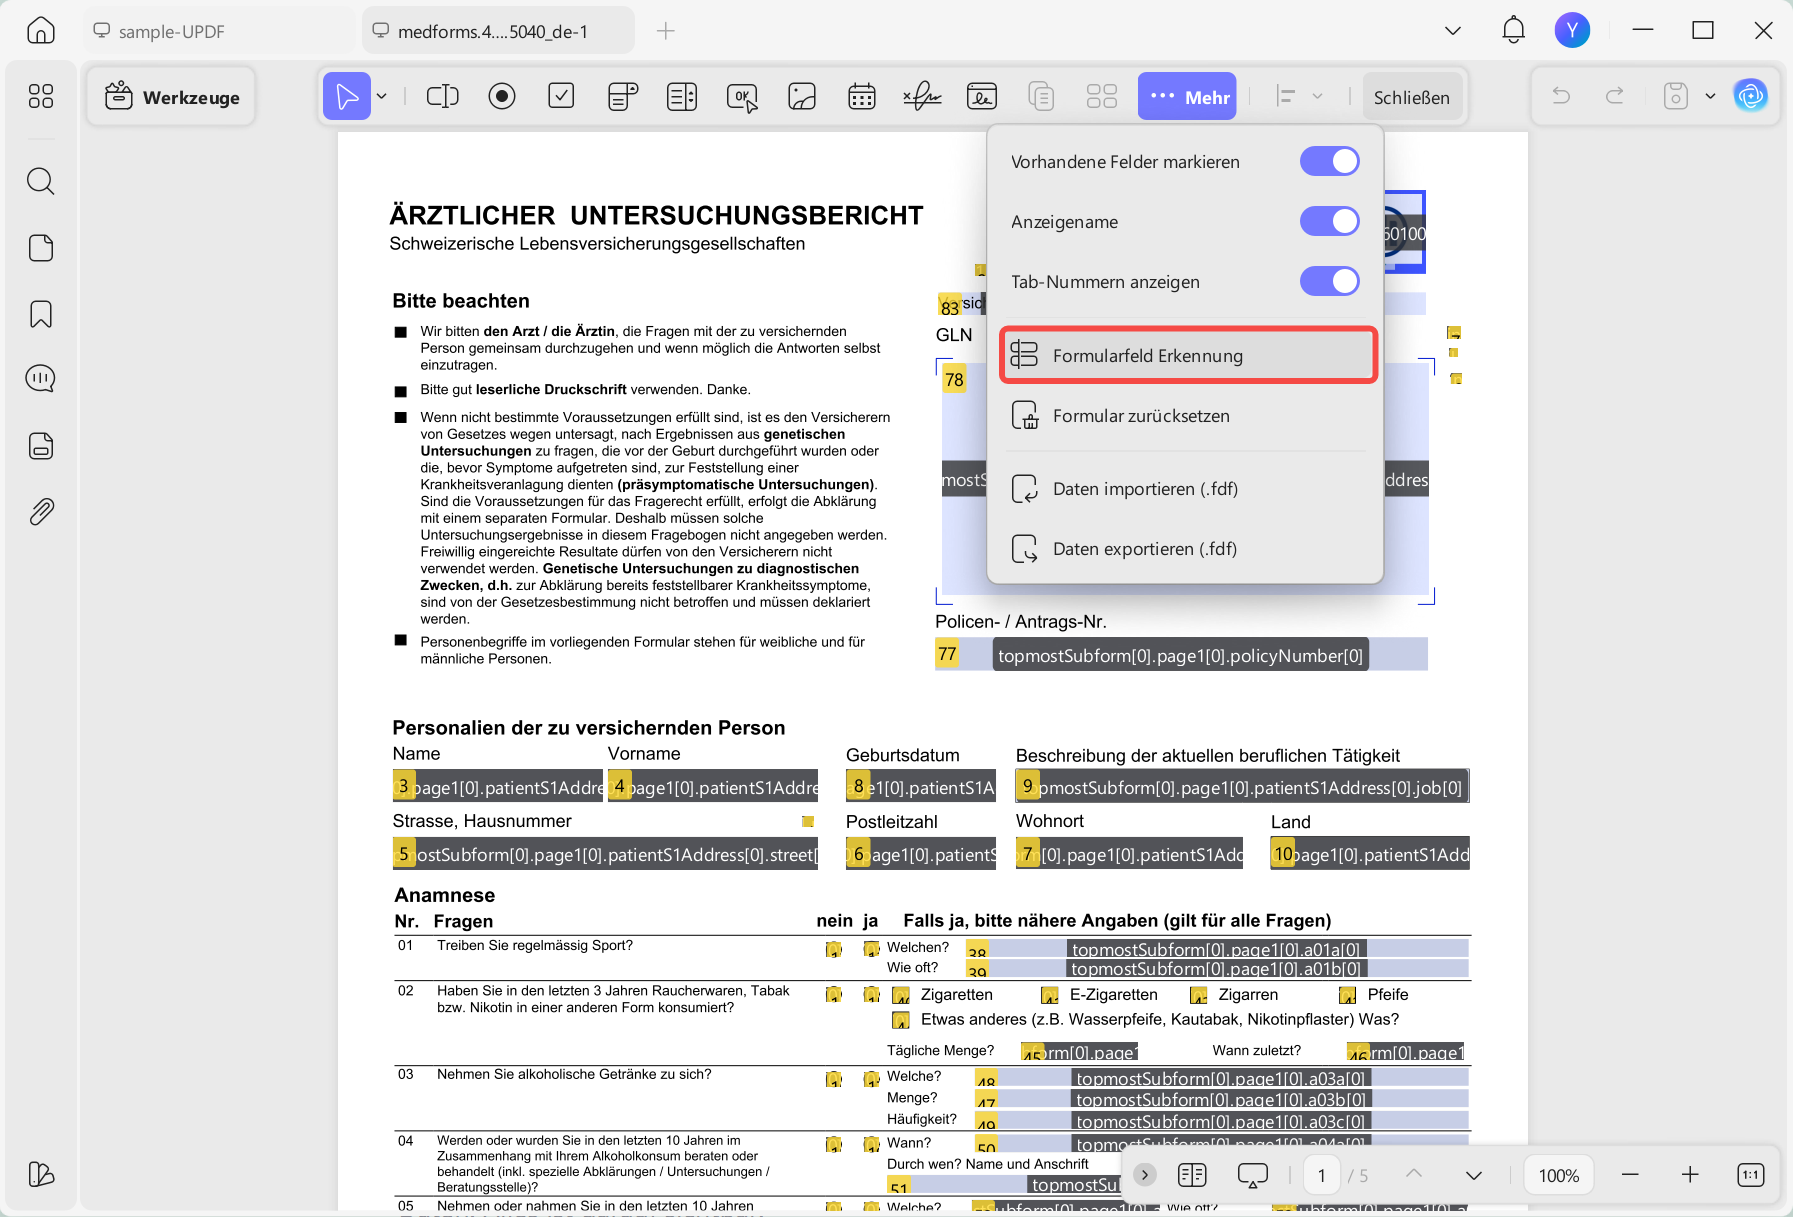Screen dimensions: 1793x1217
Task: Open the form fields list panel icon
Action: (x=41, y=446)
